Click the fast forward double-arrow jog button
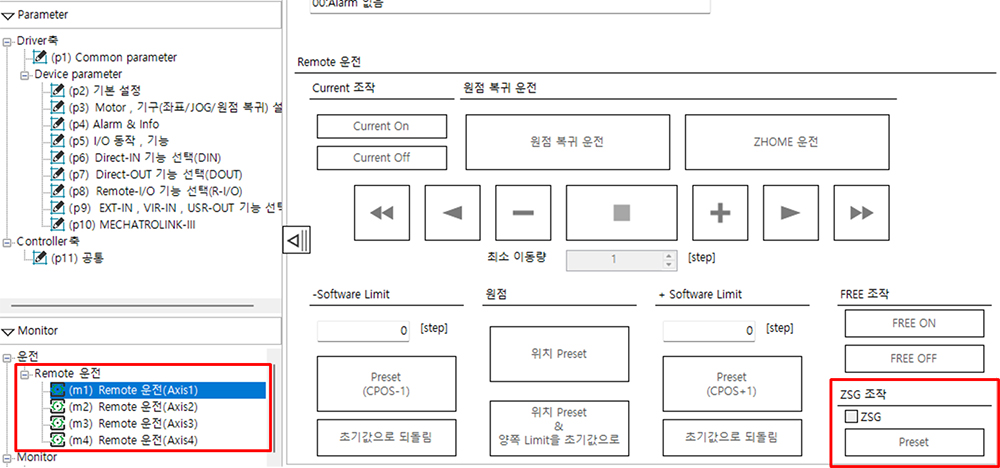Viewport: 1000px width, 468px height. [862, 213]
